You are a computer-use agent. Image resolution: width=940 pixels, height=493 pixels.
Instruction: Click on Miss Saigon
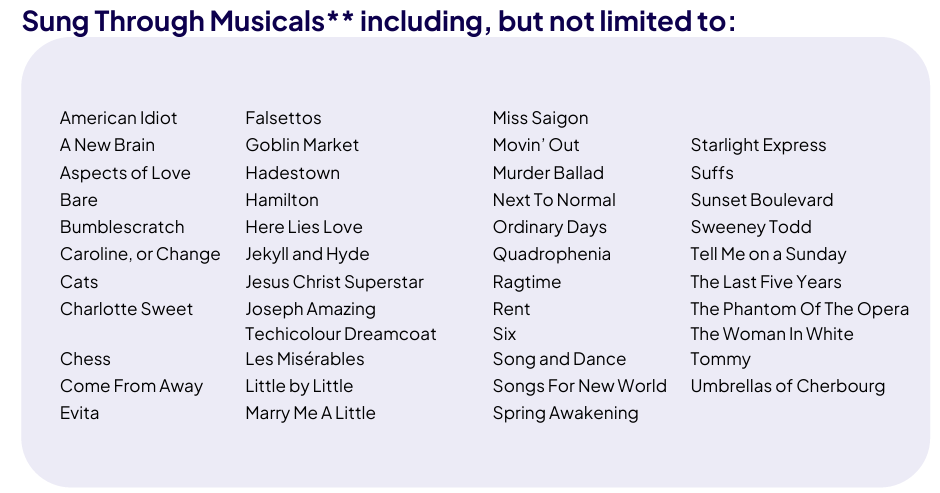[540, 118]
